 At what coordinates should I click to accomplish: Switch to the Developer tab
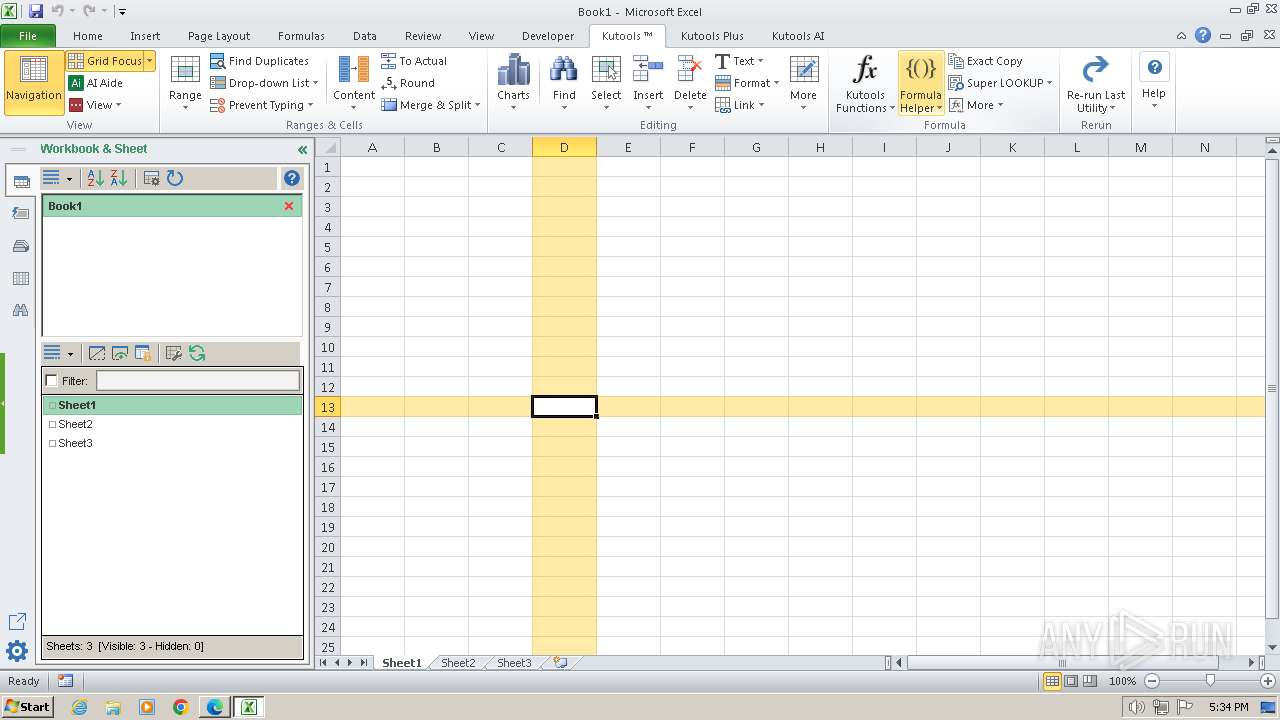pyautogui.click(x=548, y=36)
